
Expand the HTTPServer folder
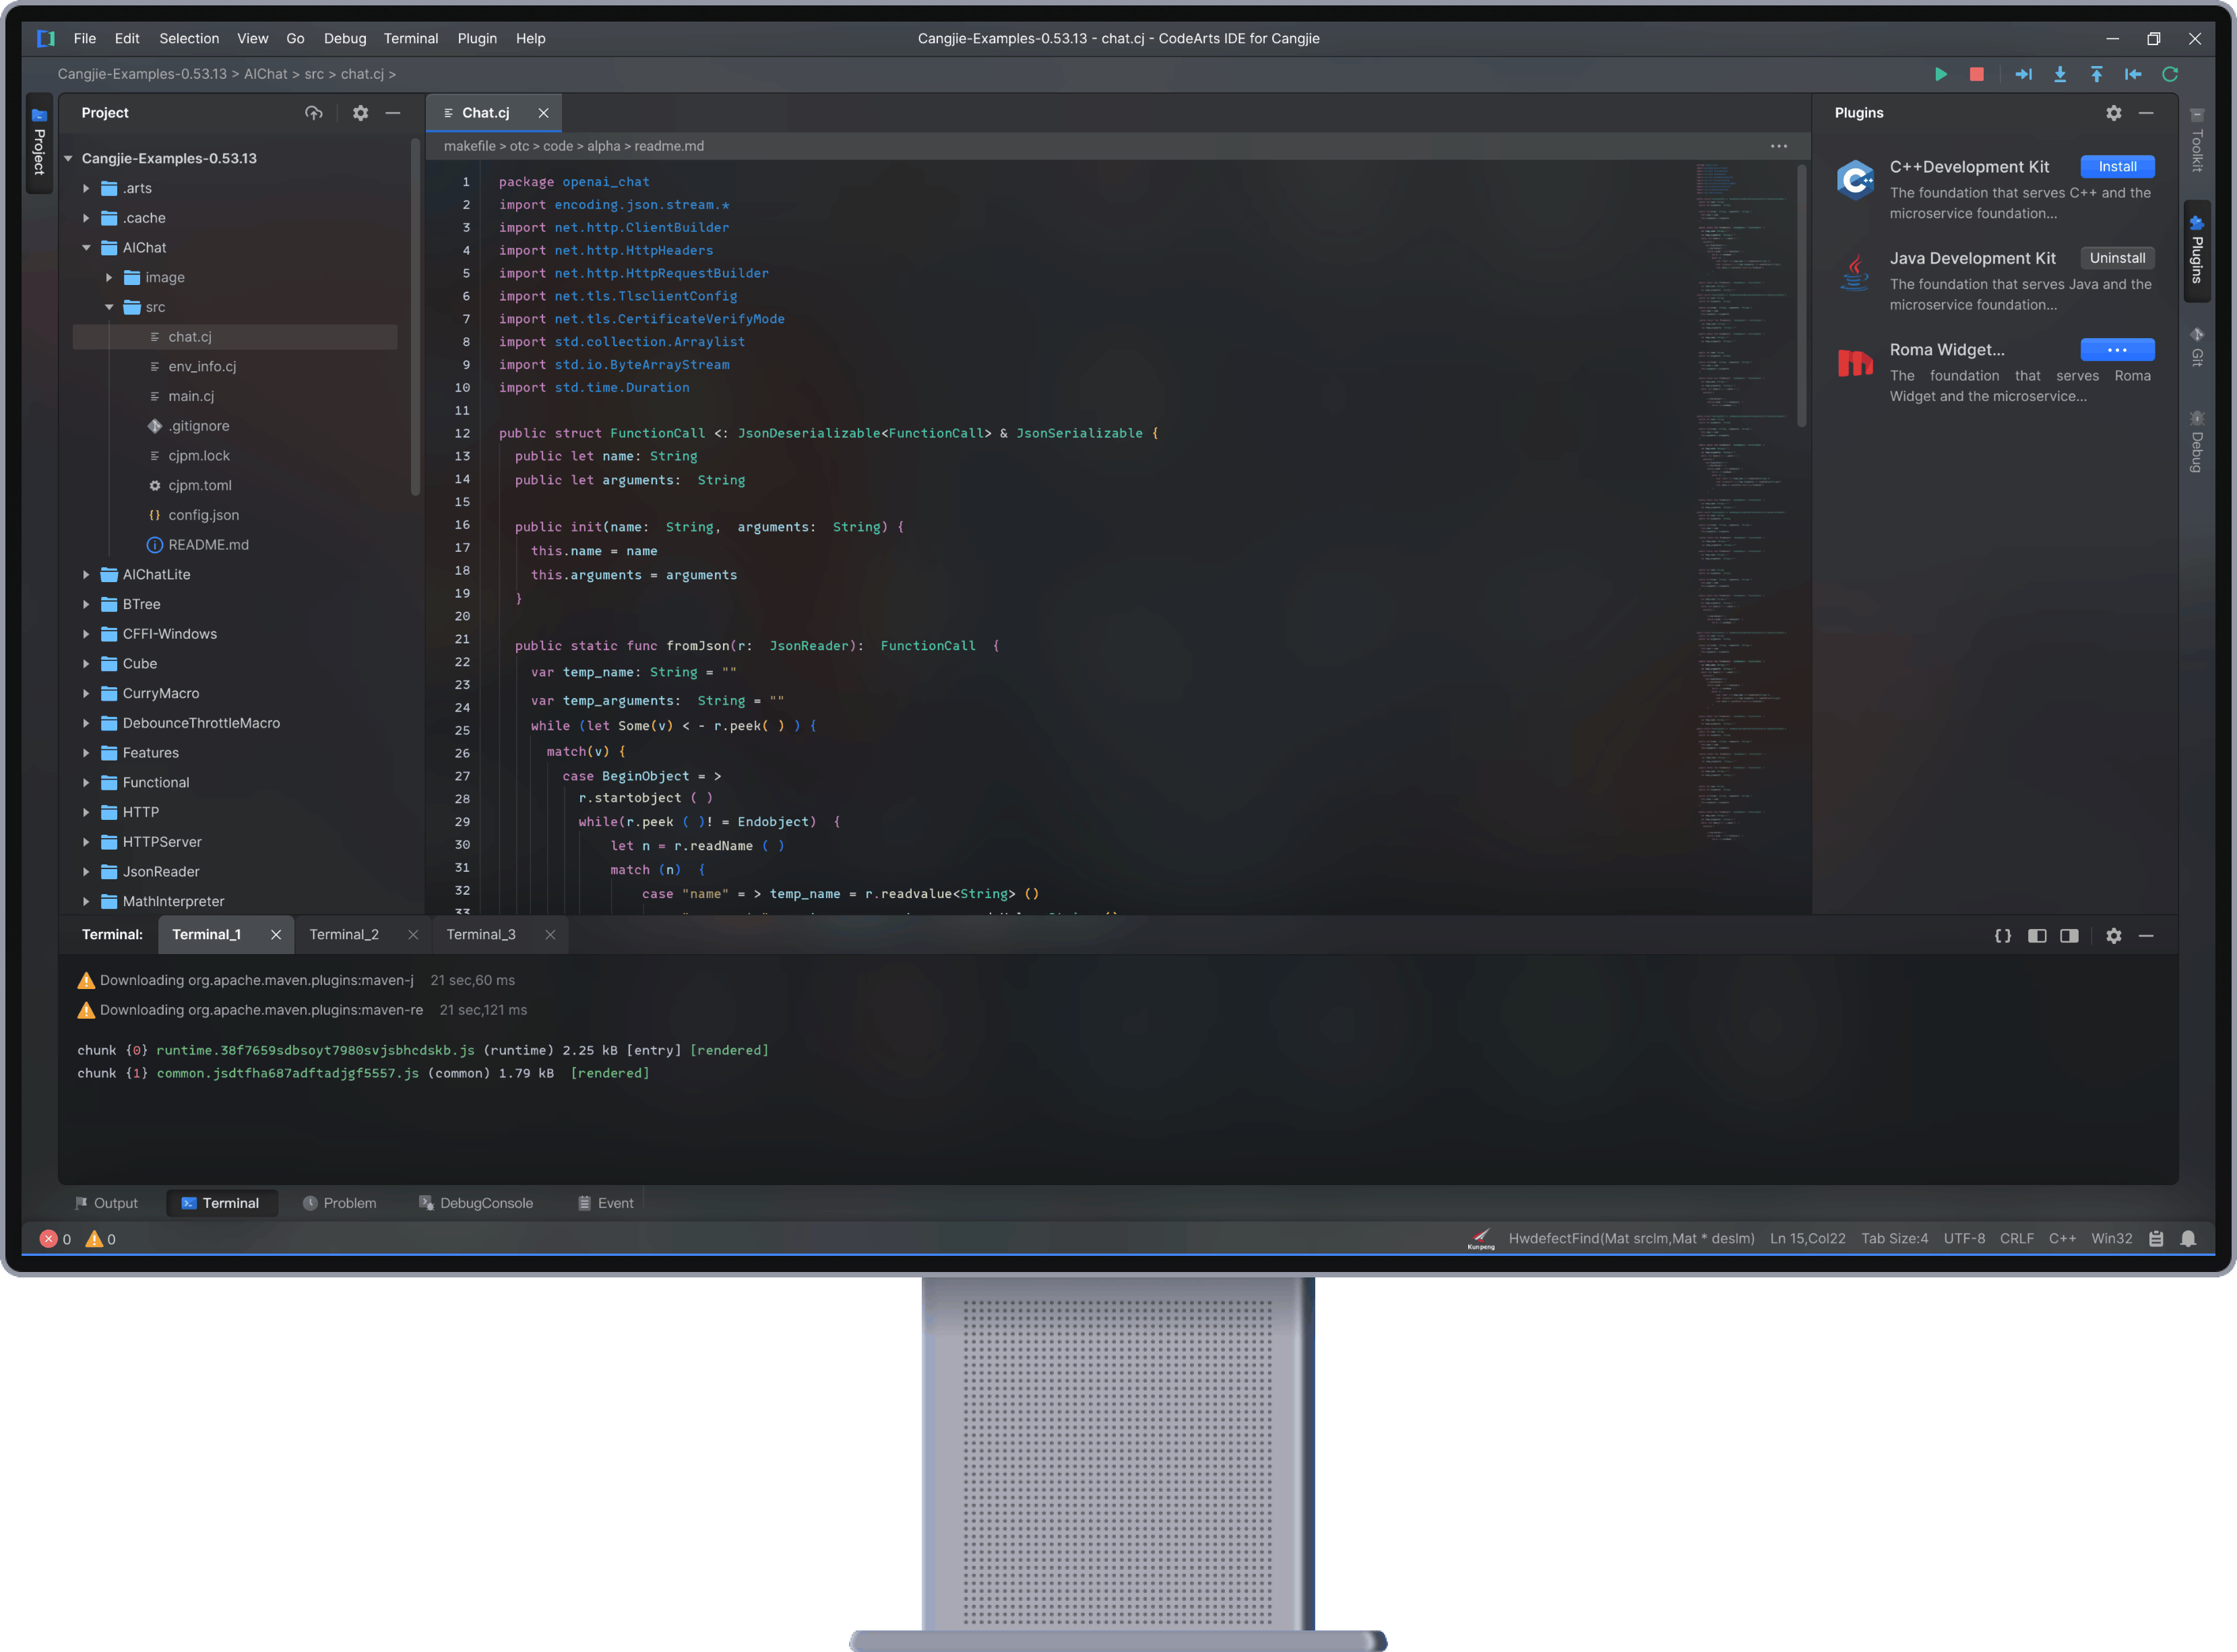86,842
